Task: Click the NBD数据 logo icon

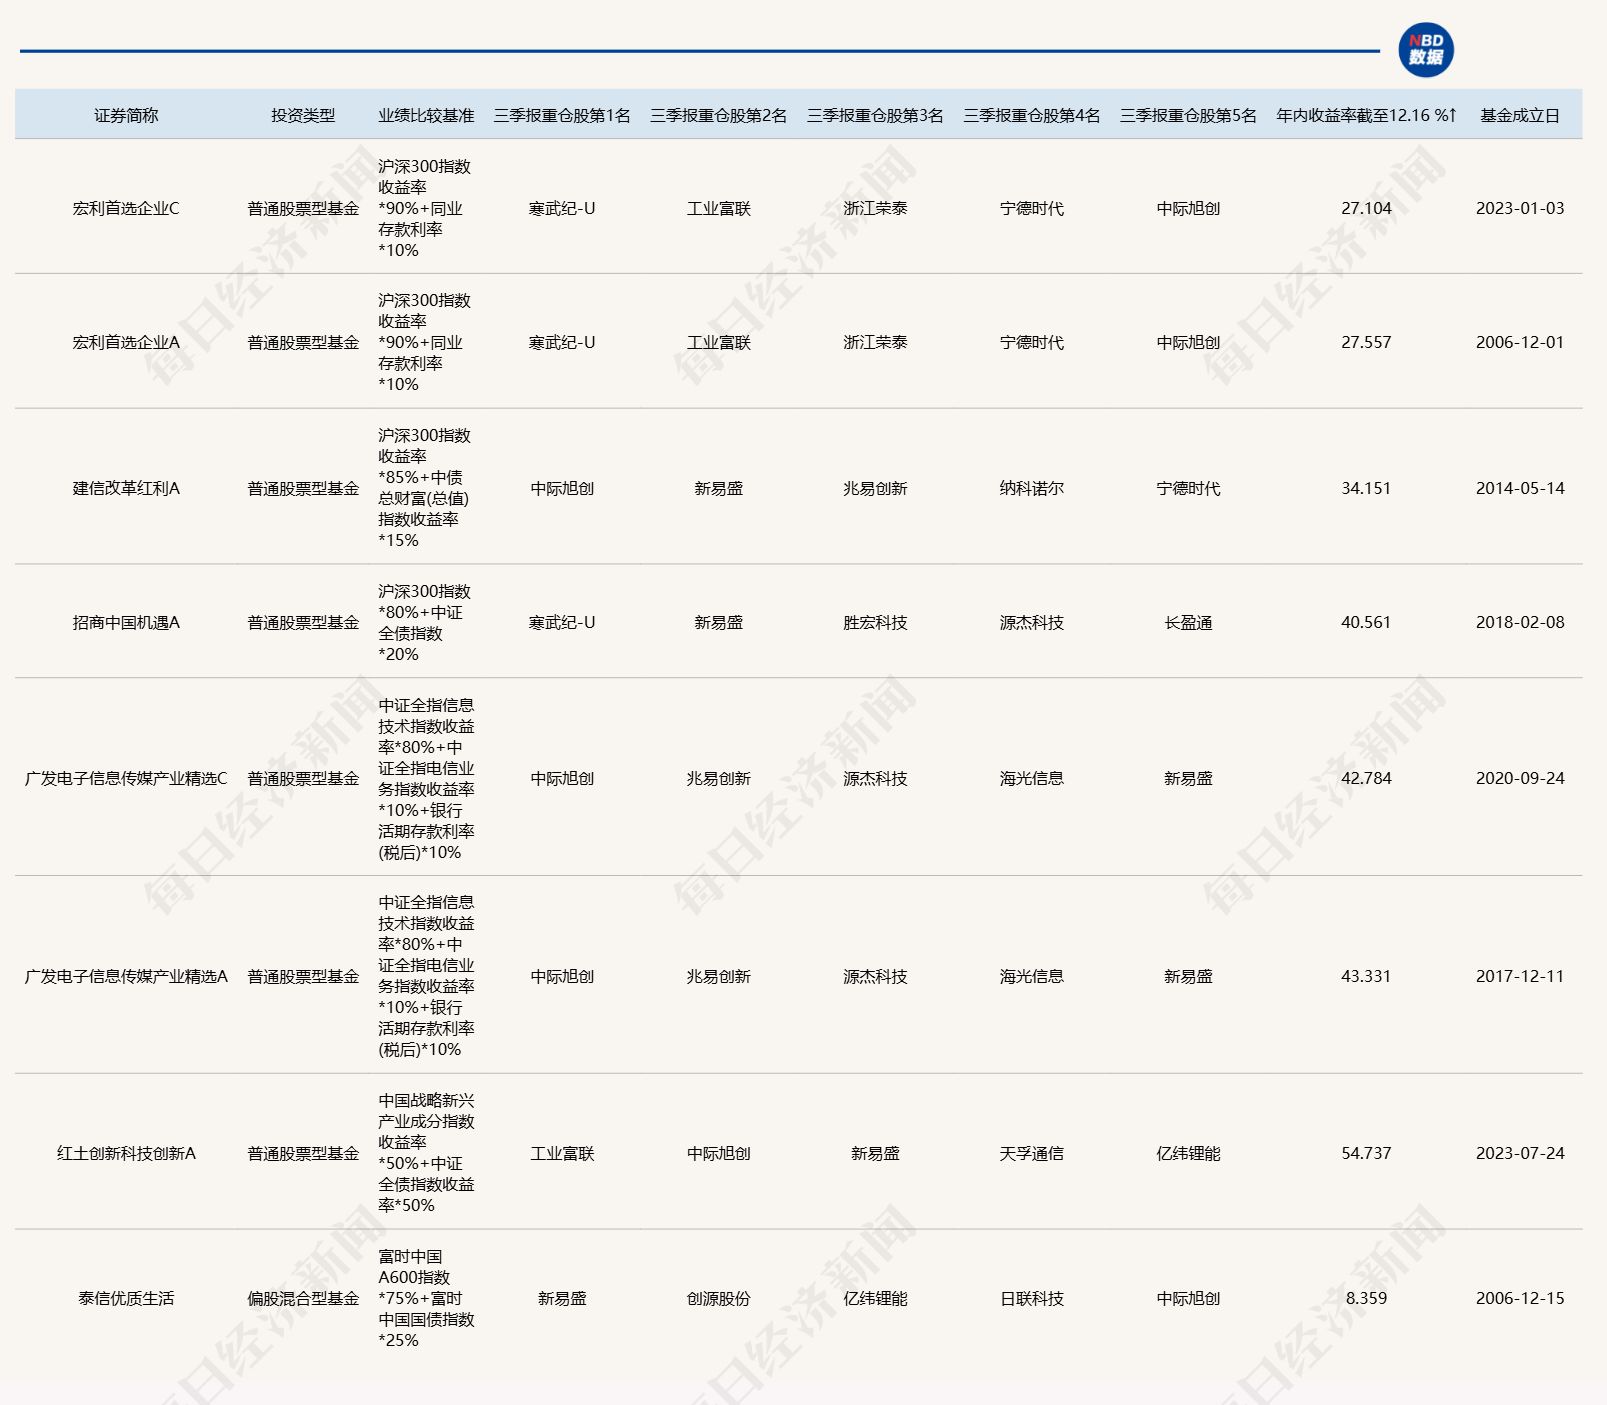Action: pos(1425,50)
